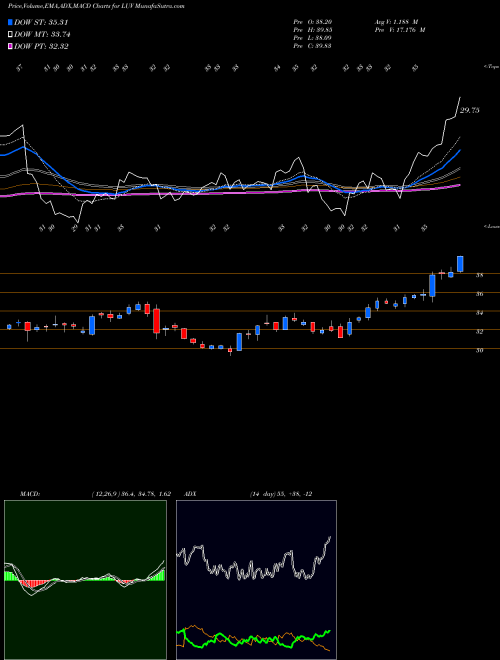The width and height of the screenshot is (500, 660).
Task: Click the '<-Lows' marker label
Action: click(x=491, y=226)
